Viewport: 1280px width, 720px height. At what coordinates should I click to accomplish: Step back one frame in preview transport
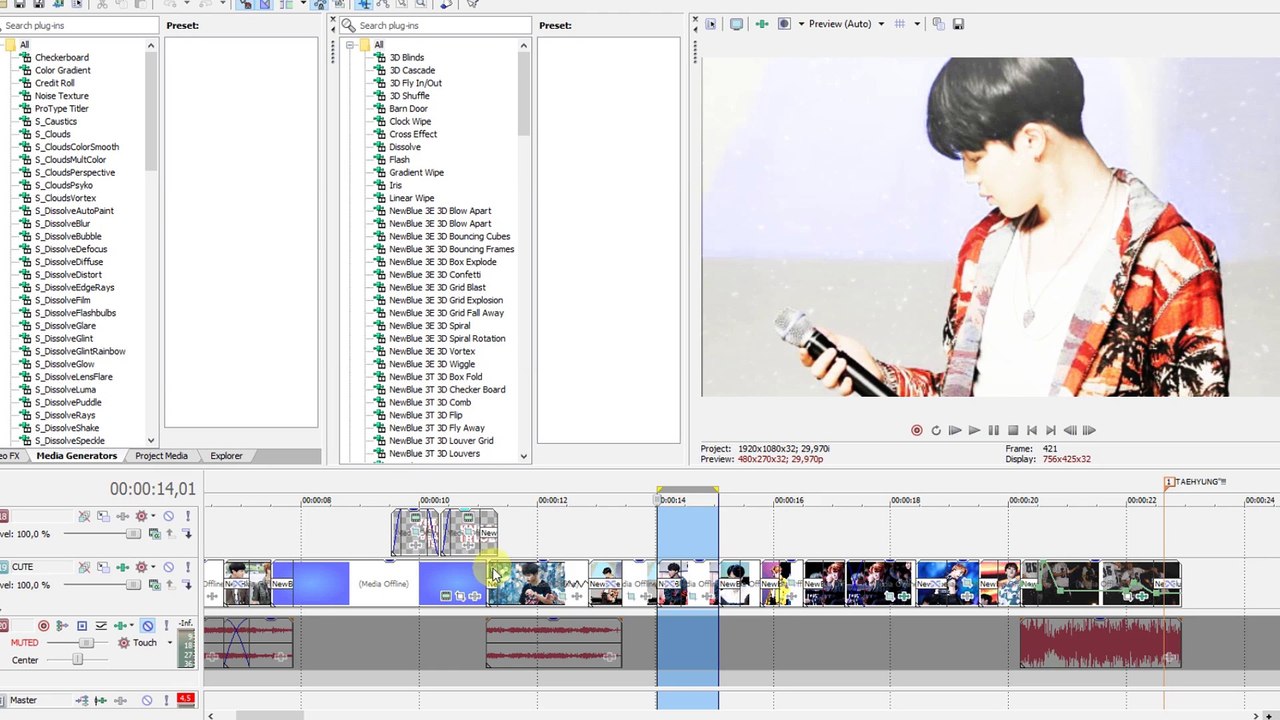click(x=1070, y=430)
